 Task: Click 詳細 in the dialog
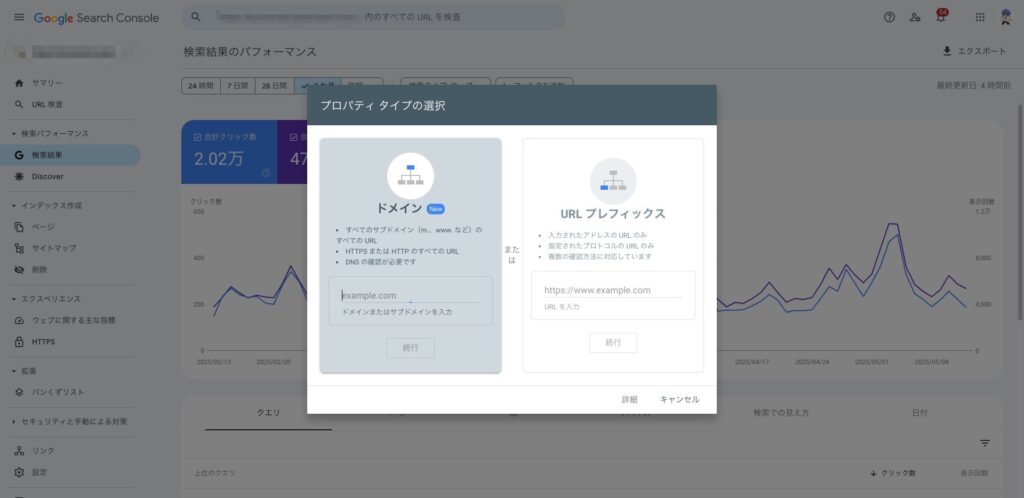coord(629,399)
